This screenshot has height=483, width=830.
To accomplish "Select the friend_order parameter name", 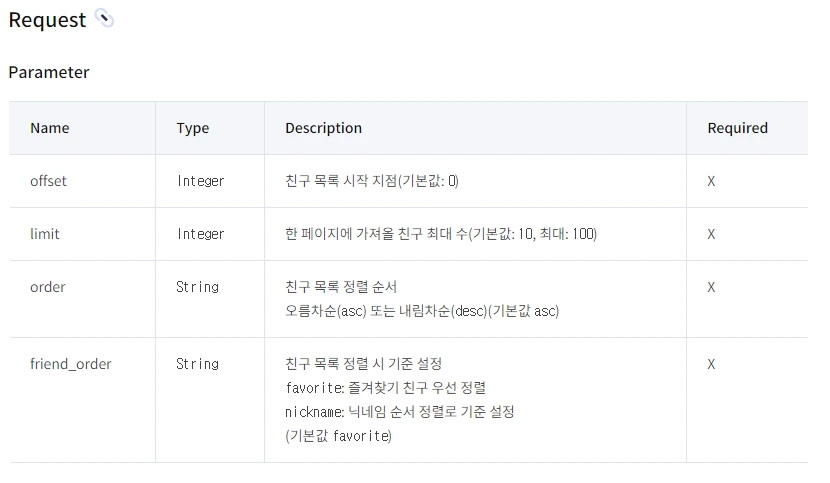I will click(71, 364).
